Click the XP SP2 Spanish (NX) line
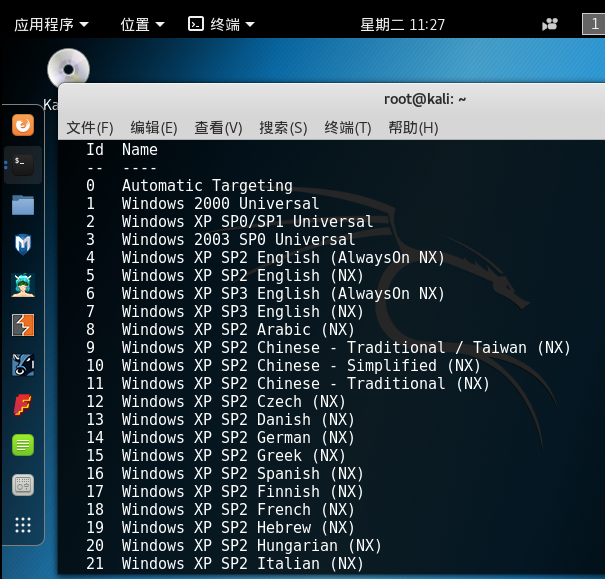The height and width of the screenshot is (579, 605). (242, 474)
